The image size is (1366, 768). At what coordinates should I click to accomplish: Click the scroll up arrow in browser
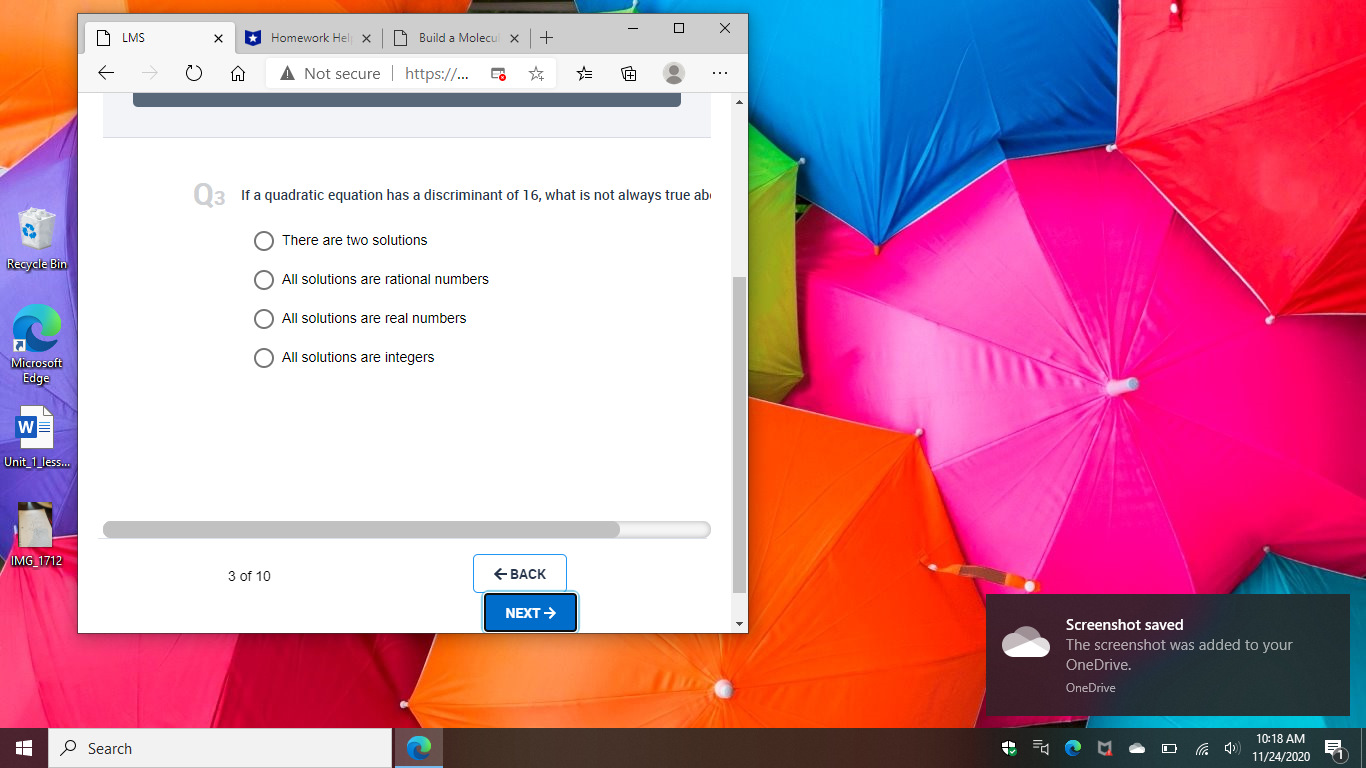(x=739, y=102)
